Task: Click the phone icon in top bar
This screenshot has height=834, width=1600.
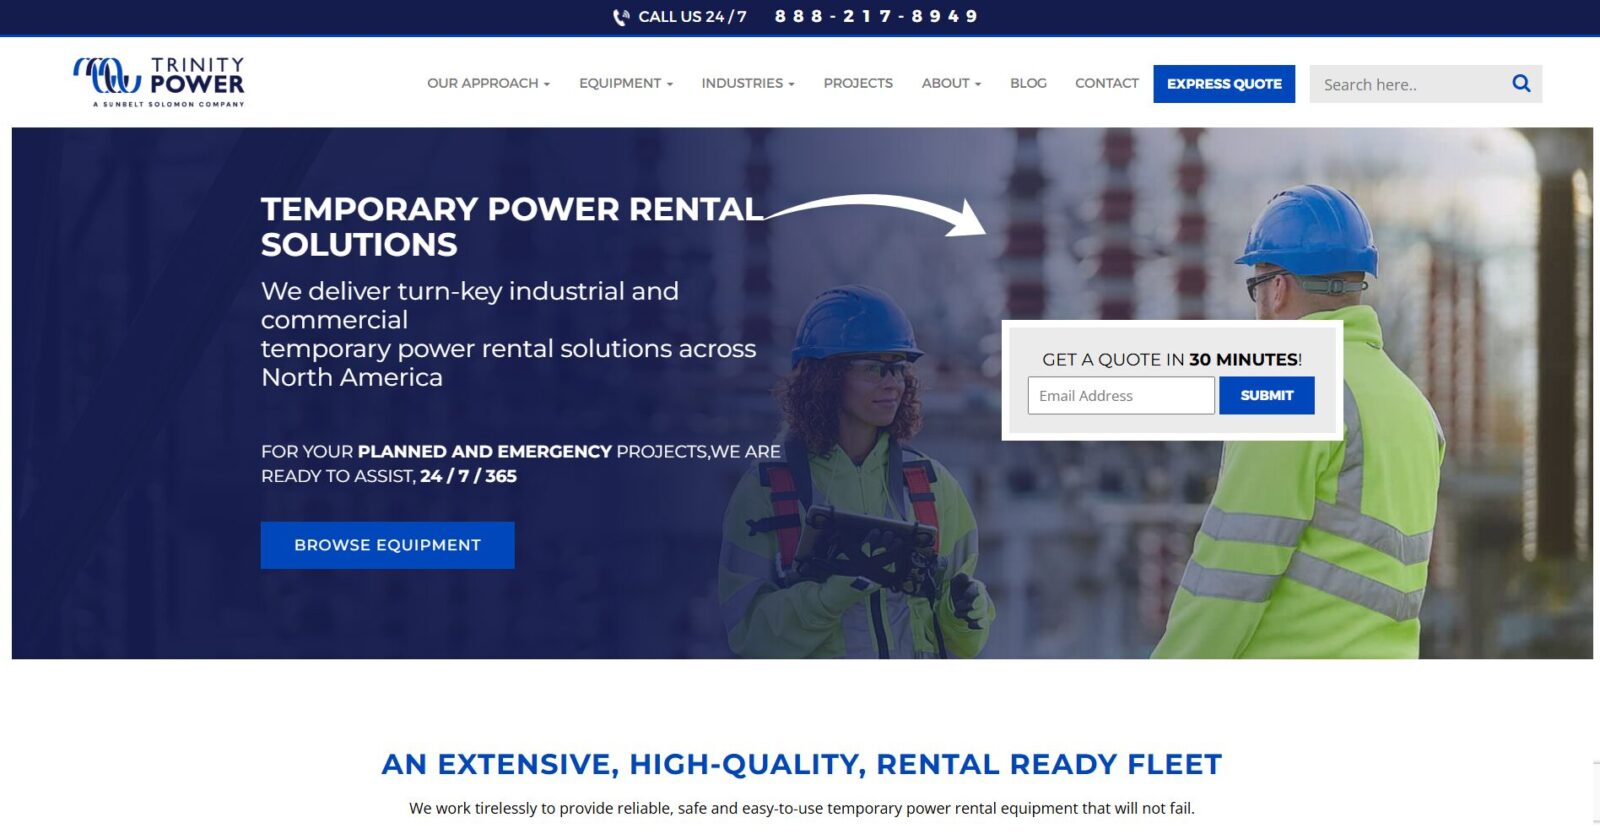Action: [x=621, y=17]
